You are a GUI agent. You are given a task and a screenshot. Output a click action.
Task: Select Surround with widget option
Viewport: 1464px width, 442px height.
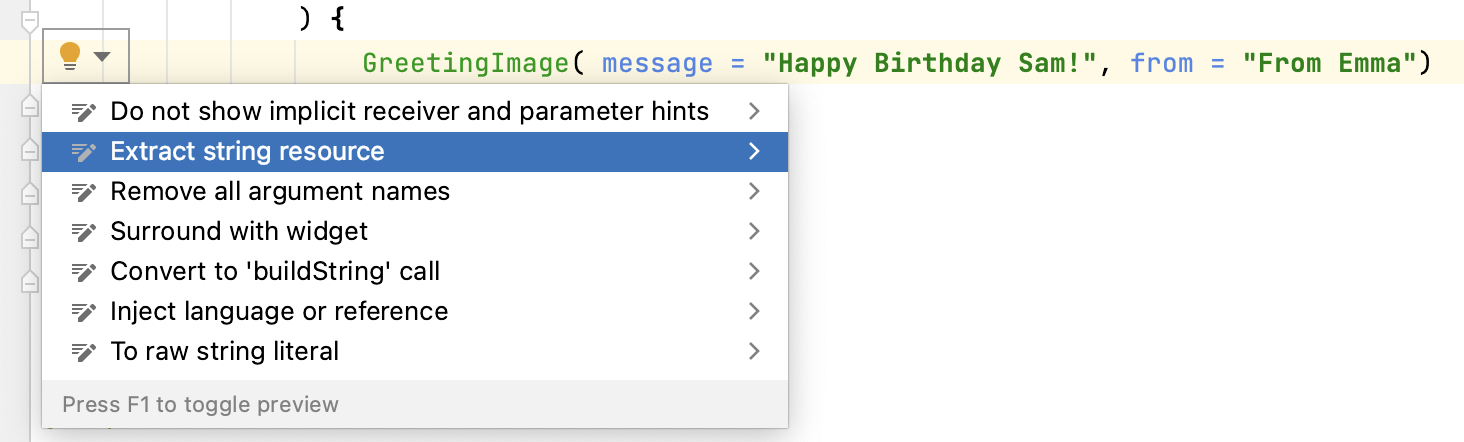tap(239, 232)
